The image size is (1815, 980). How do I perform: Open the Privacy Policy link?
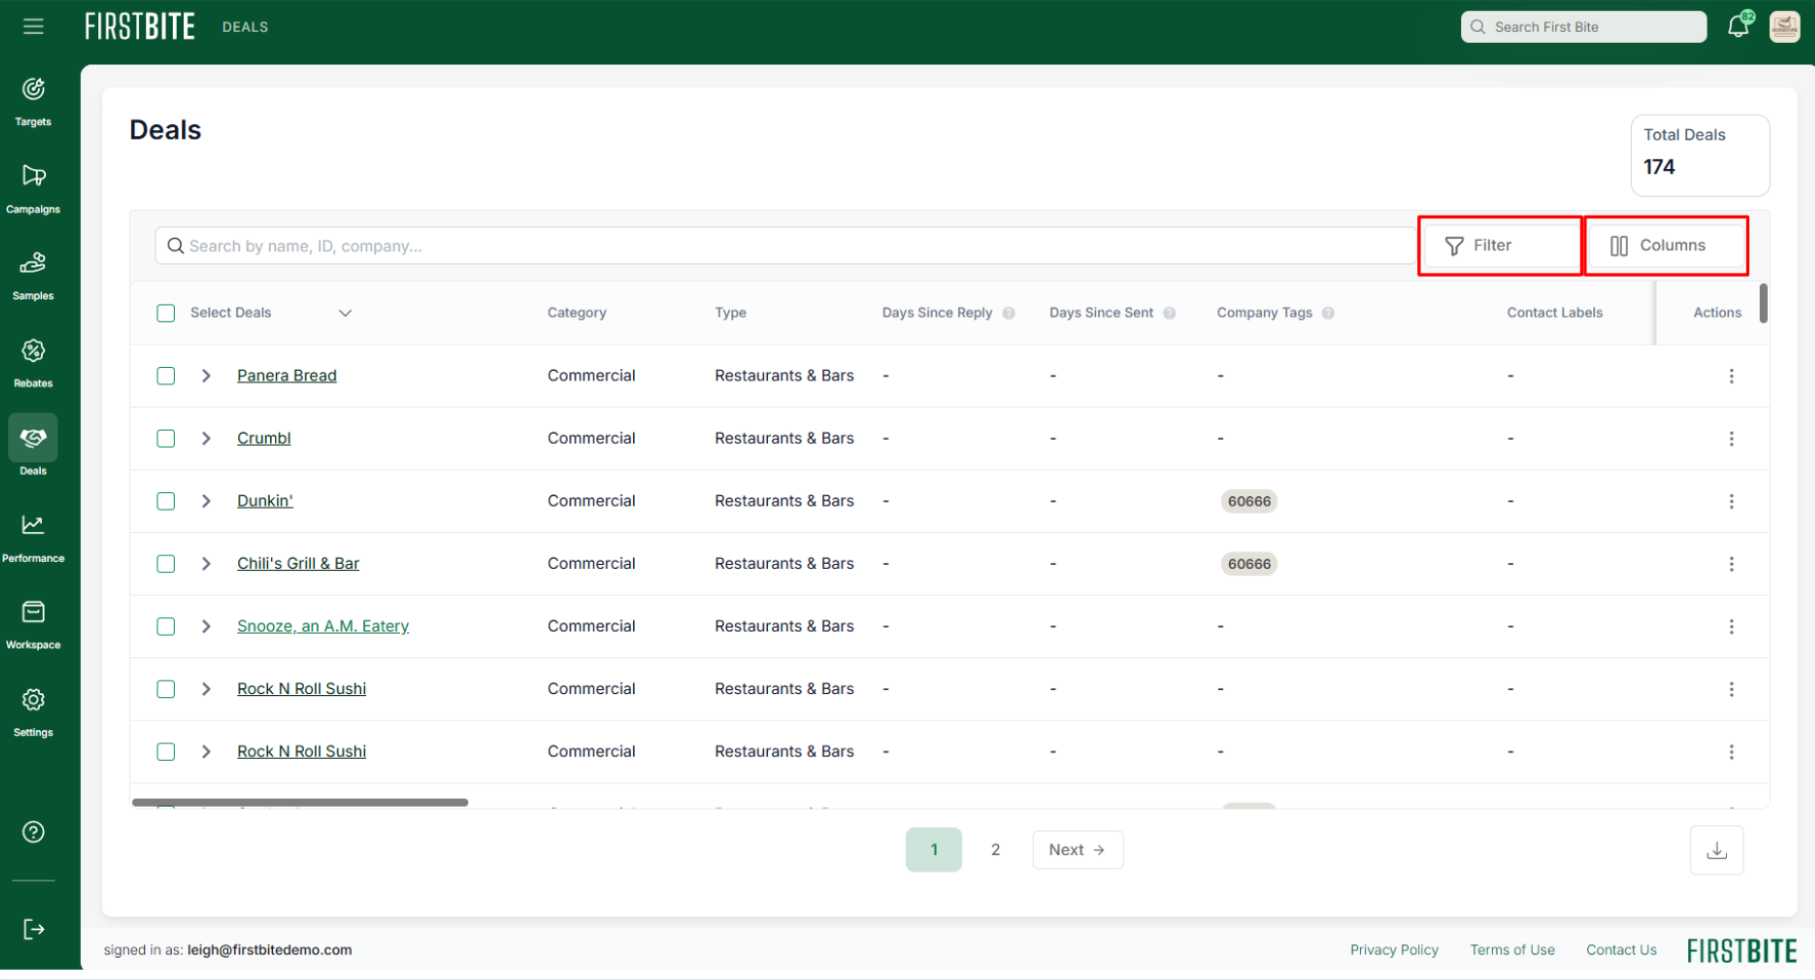point(1394,950)
